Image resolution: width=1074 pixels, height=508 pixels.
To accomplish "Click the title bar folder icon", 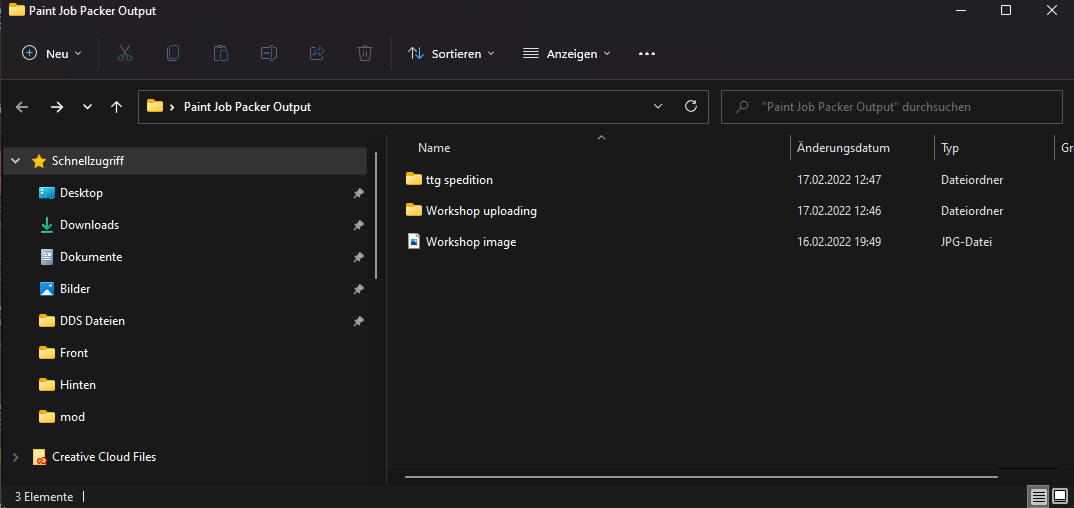I will coord(16,11).
